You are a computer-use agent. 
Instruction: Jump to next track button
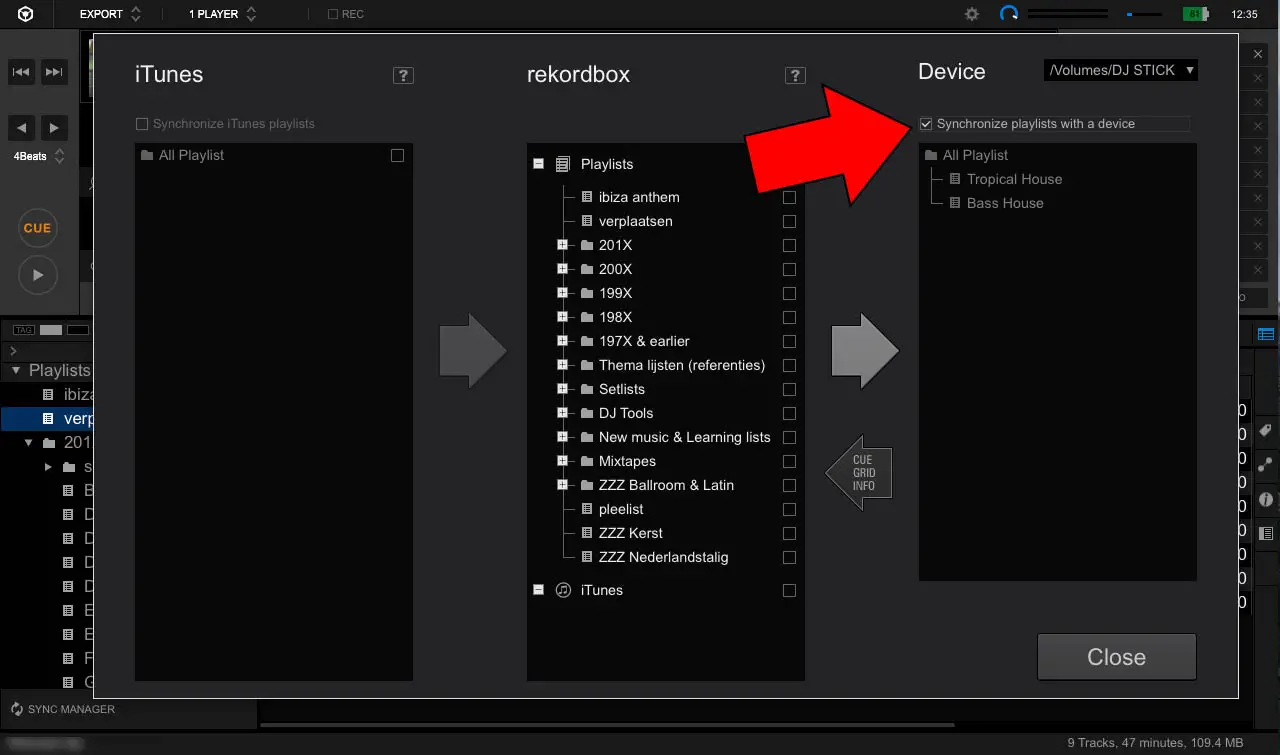[54, 72]
